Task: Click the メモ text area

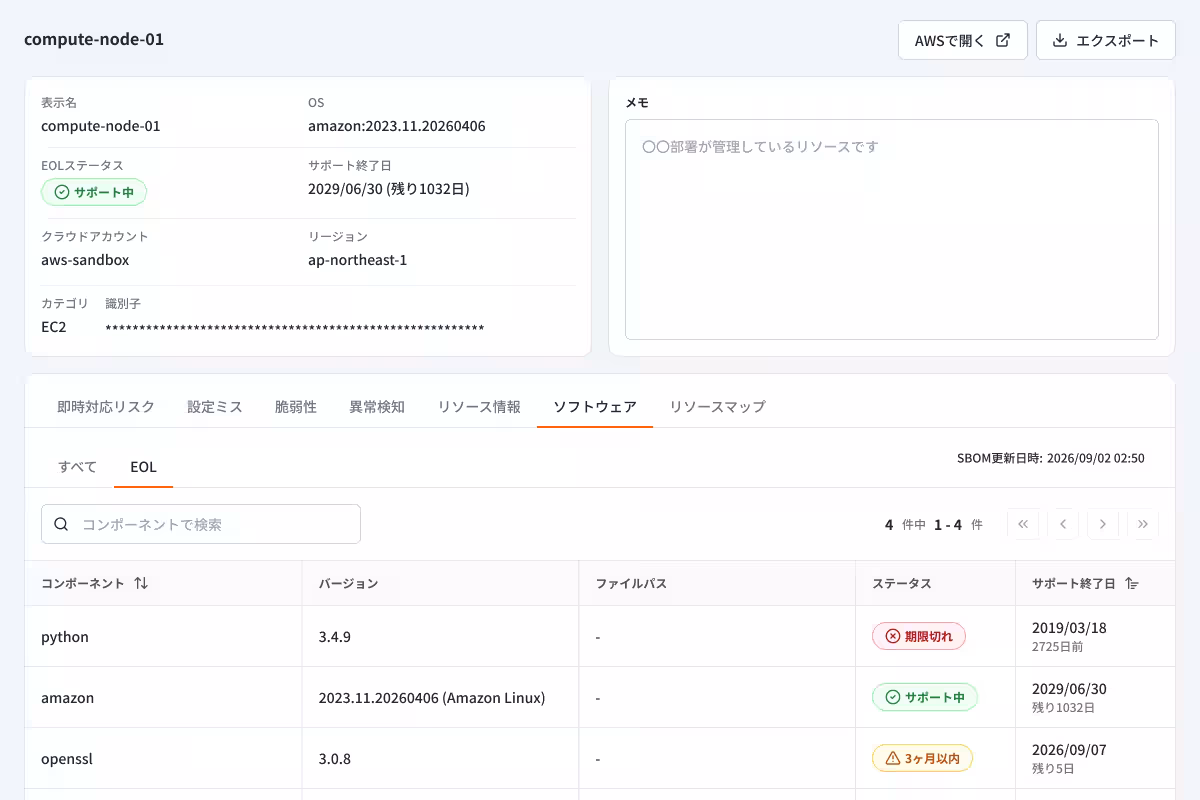Action: tap(891, 230)
